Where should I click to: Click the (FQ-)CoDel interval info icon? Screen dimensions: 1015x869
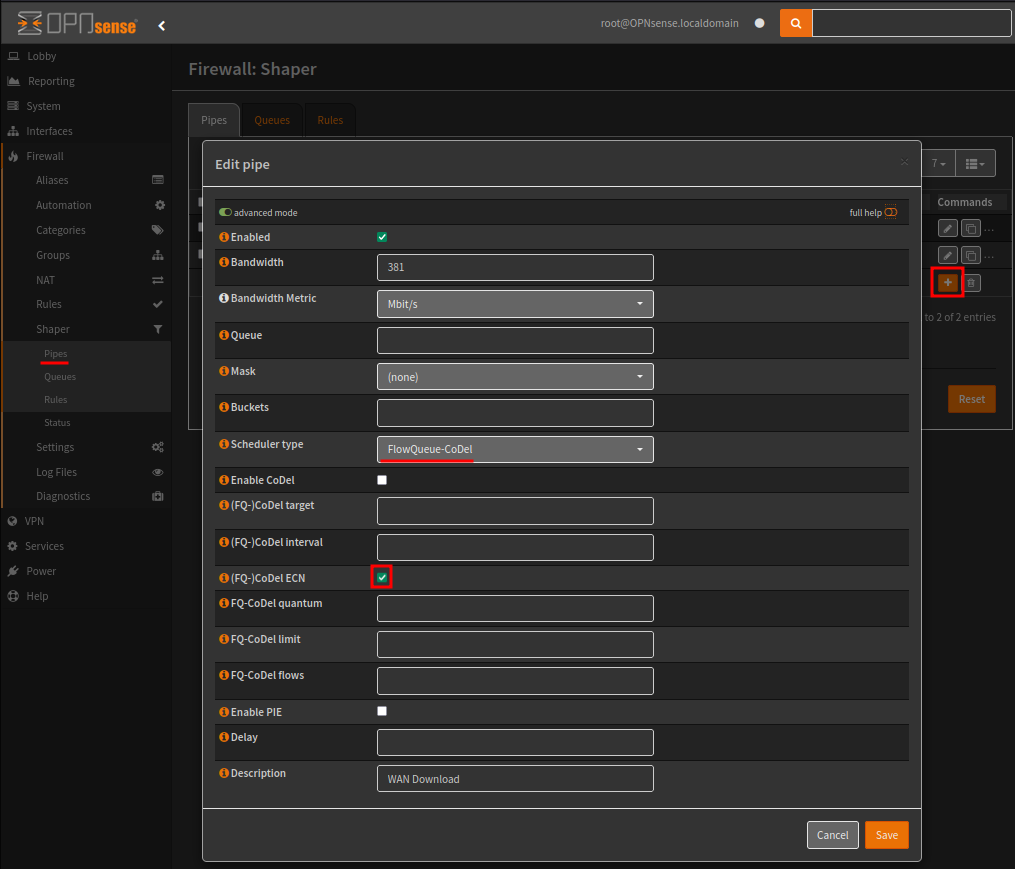224,542
